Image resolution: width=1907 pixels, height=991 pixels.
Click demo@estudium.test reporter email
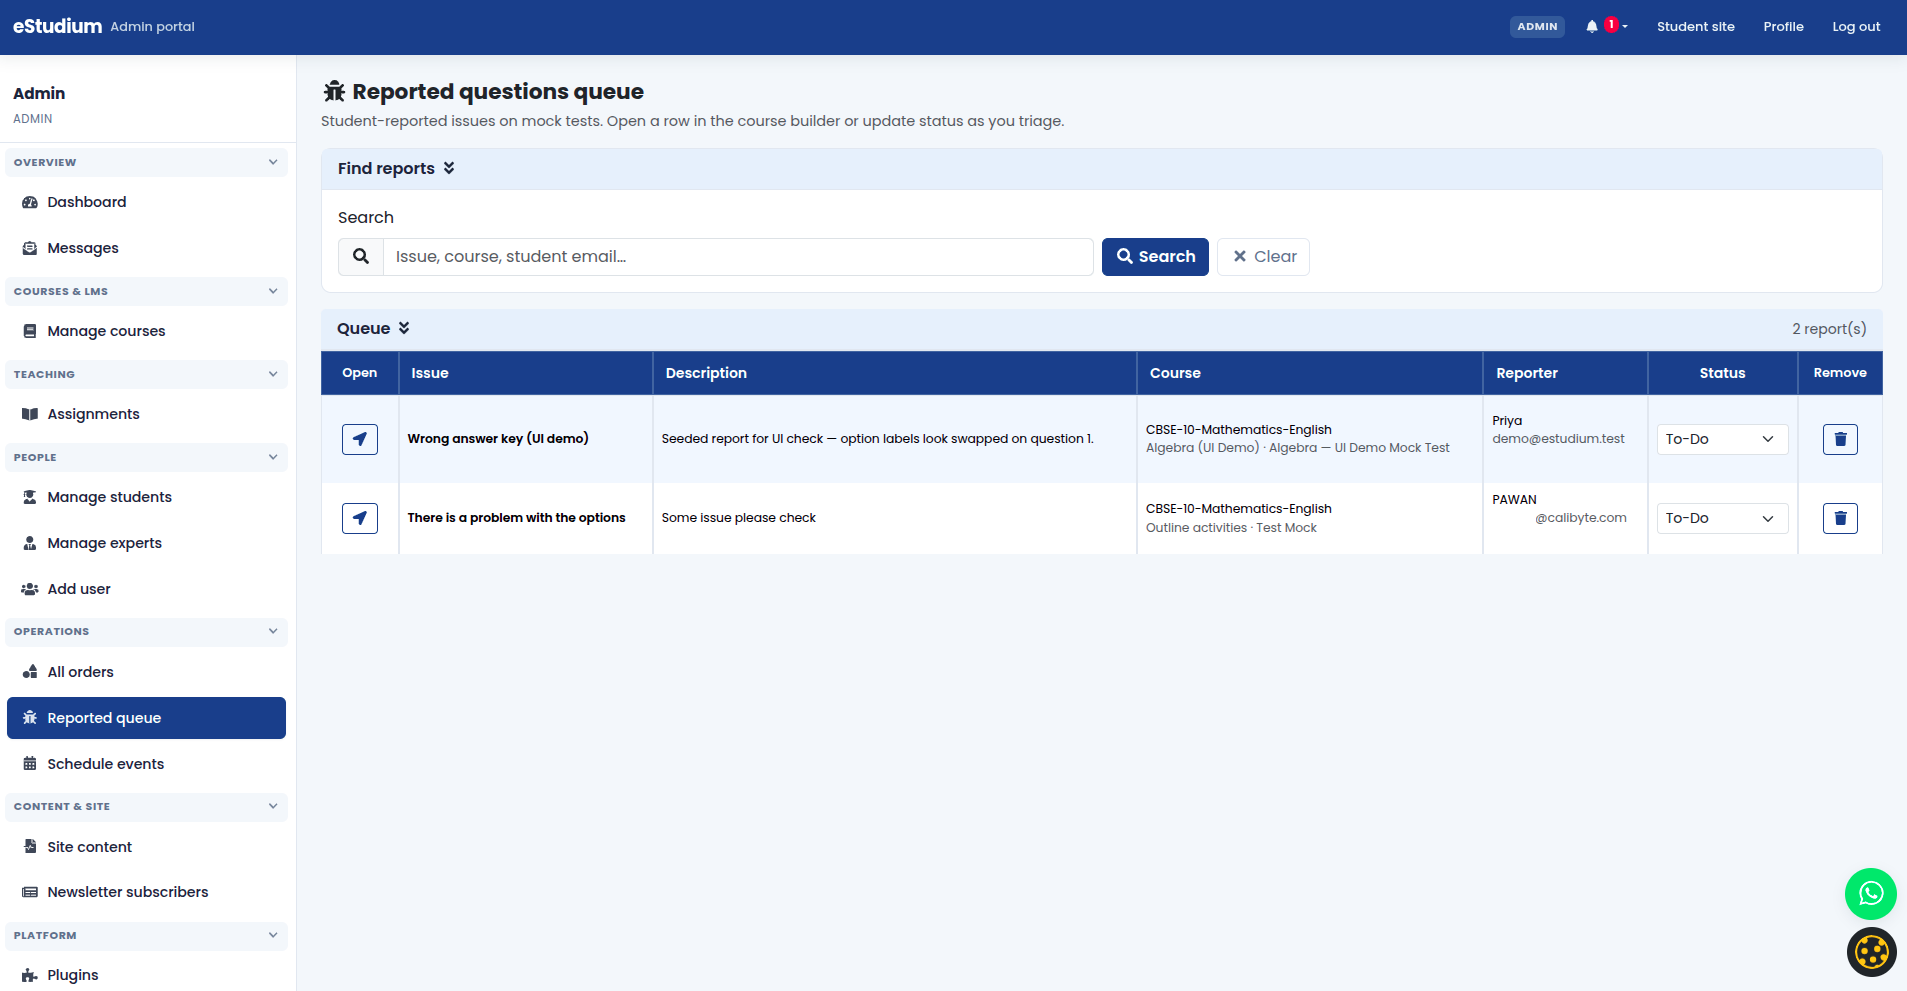[x=1558, y=439]
